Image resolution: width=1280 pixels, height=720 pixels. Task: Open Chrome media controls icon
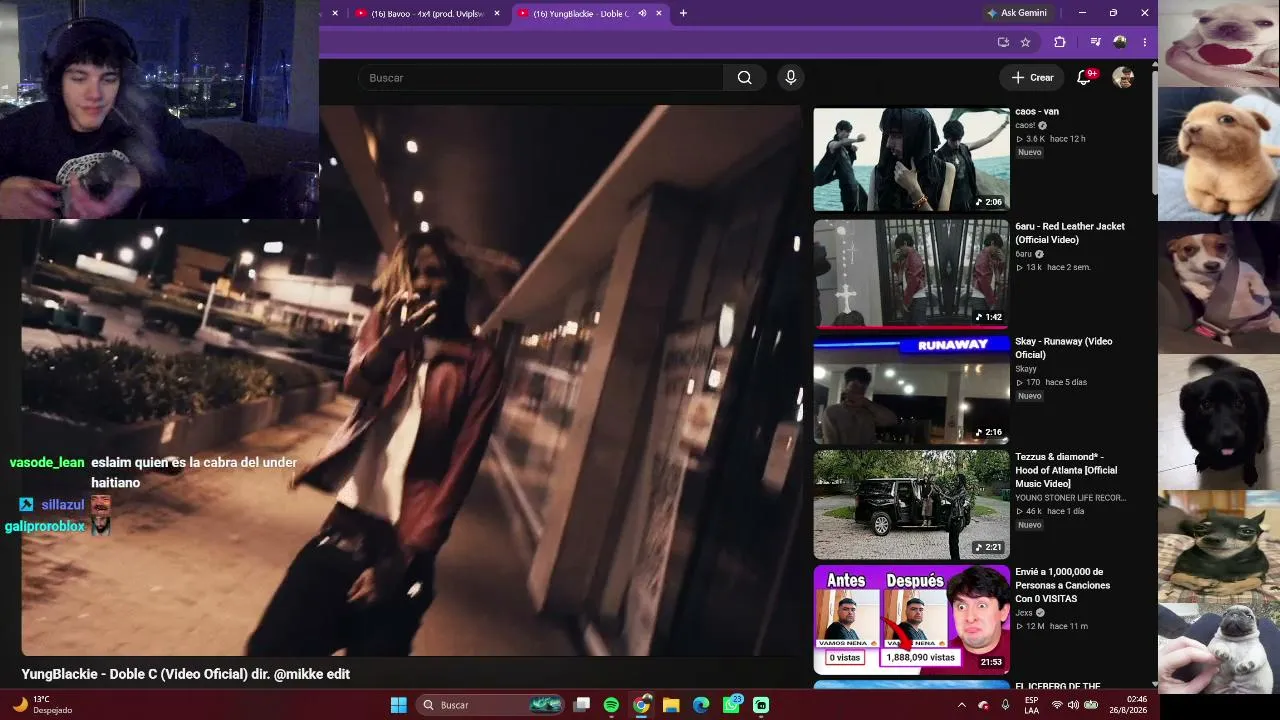tap(1096, 42)
